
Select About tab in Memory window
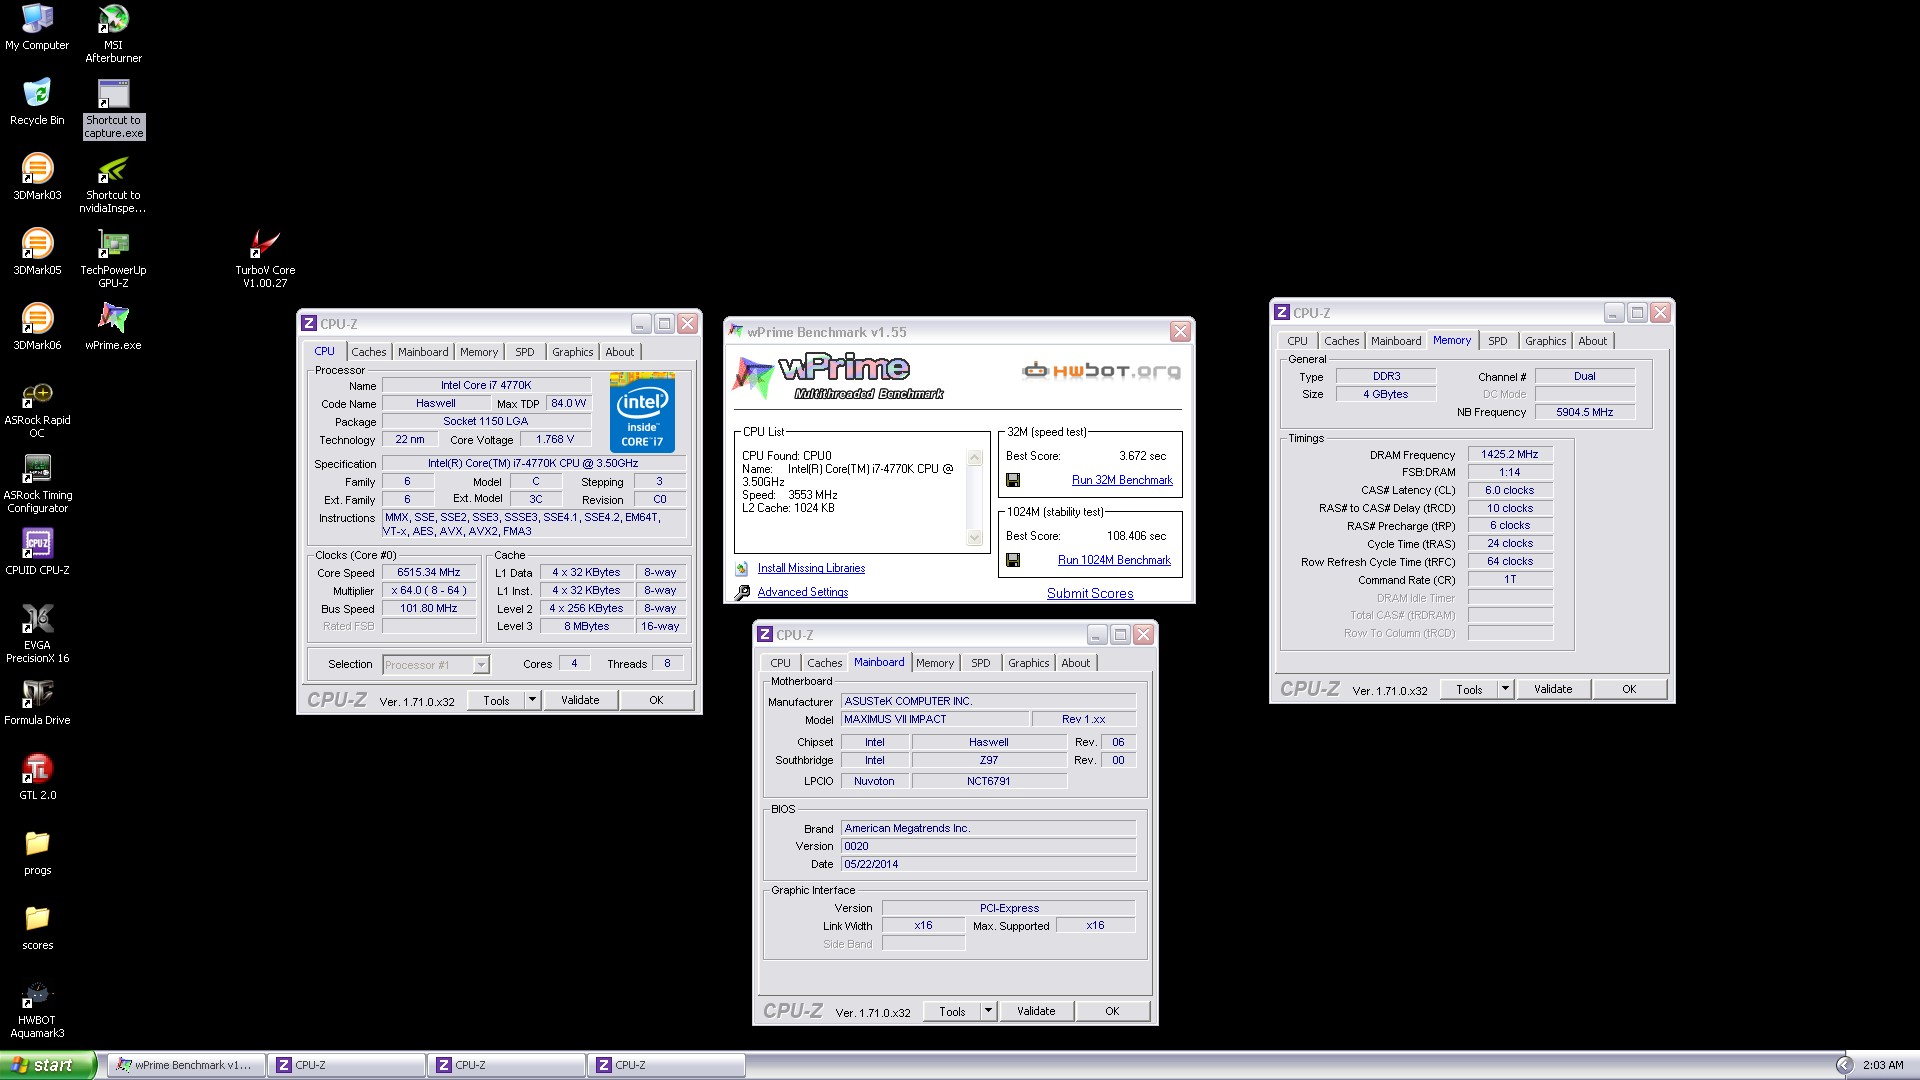1592,341
